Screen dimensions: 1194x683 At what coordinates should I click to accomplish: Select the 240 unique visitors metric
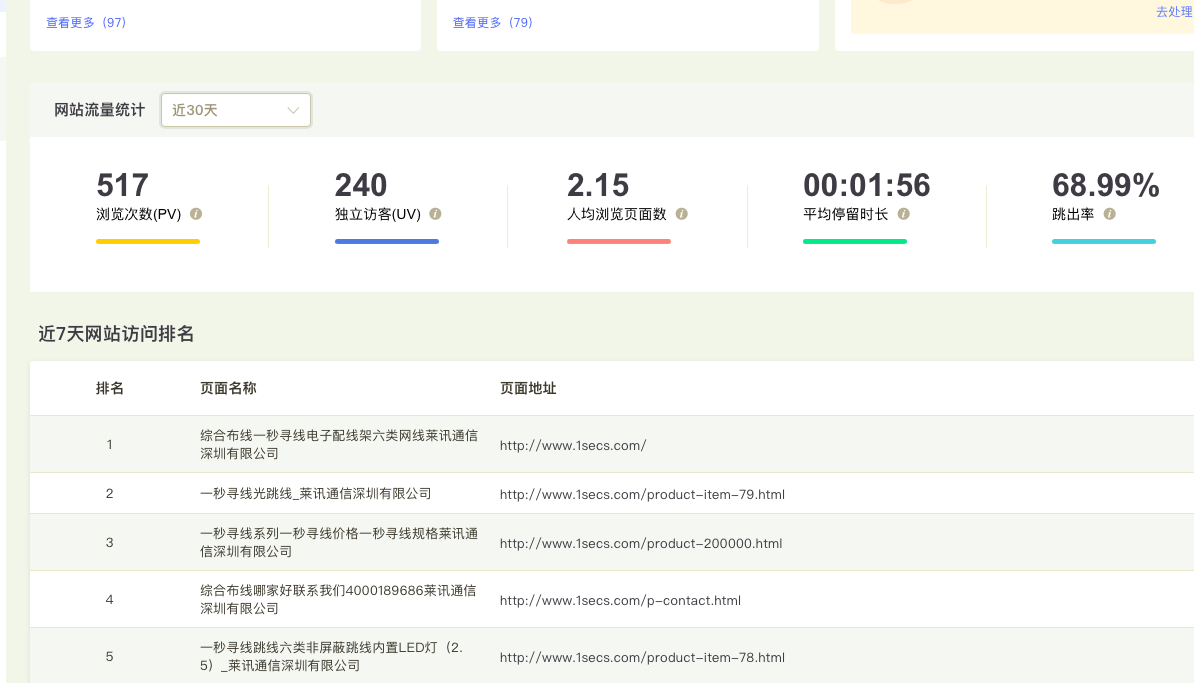tap(361, 186)
